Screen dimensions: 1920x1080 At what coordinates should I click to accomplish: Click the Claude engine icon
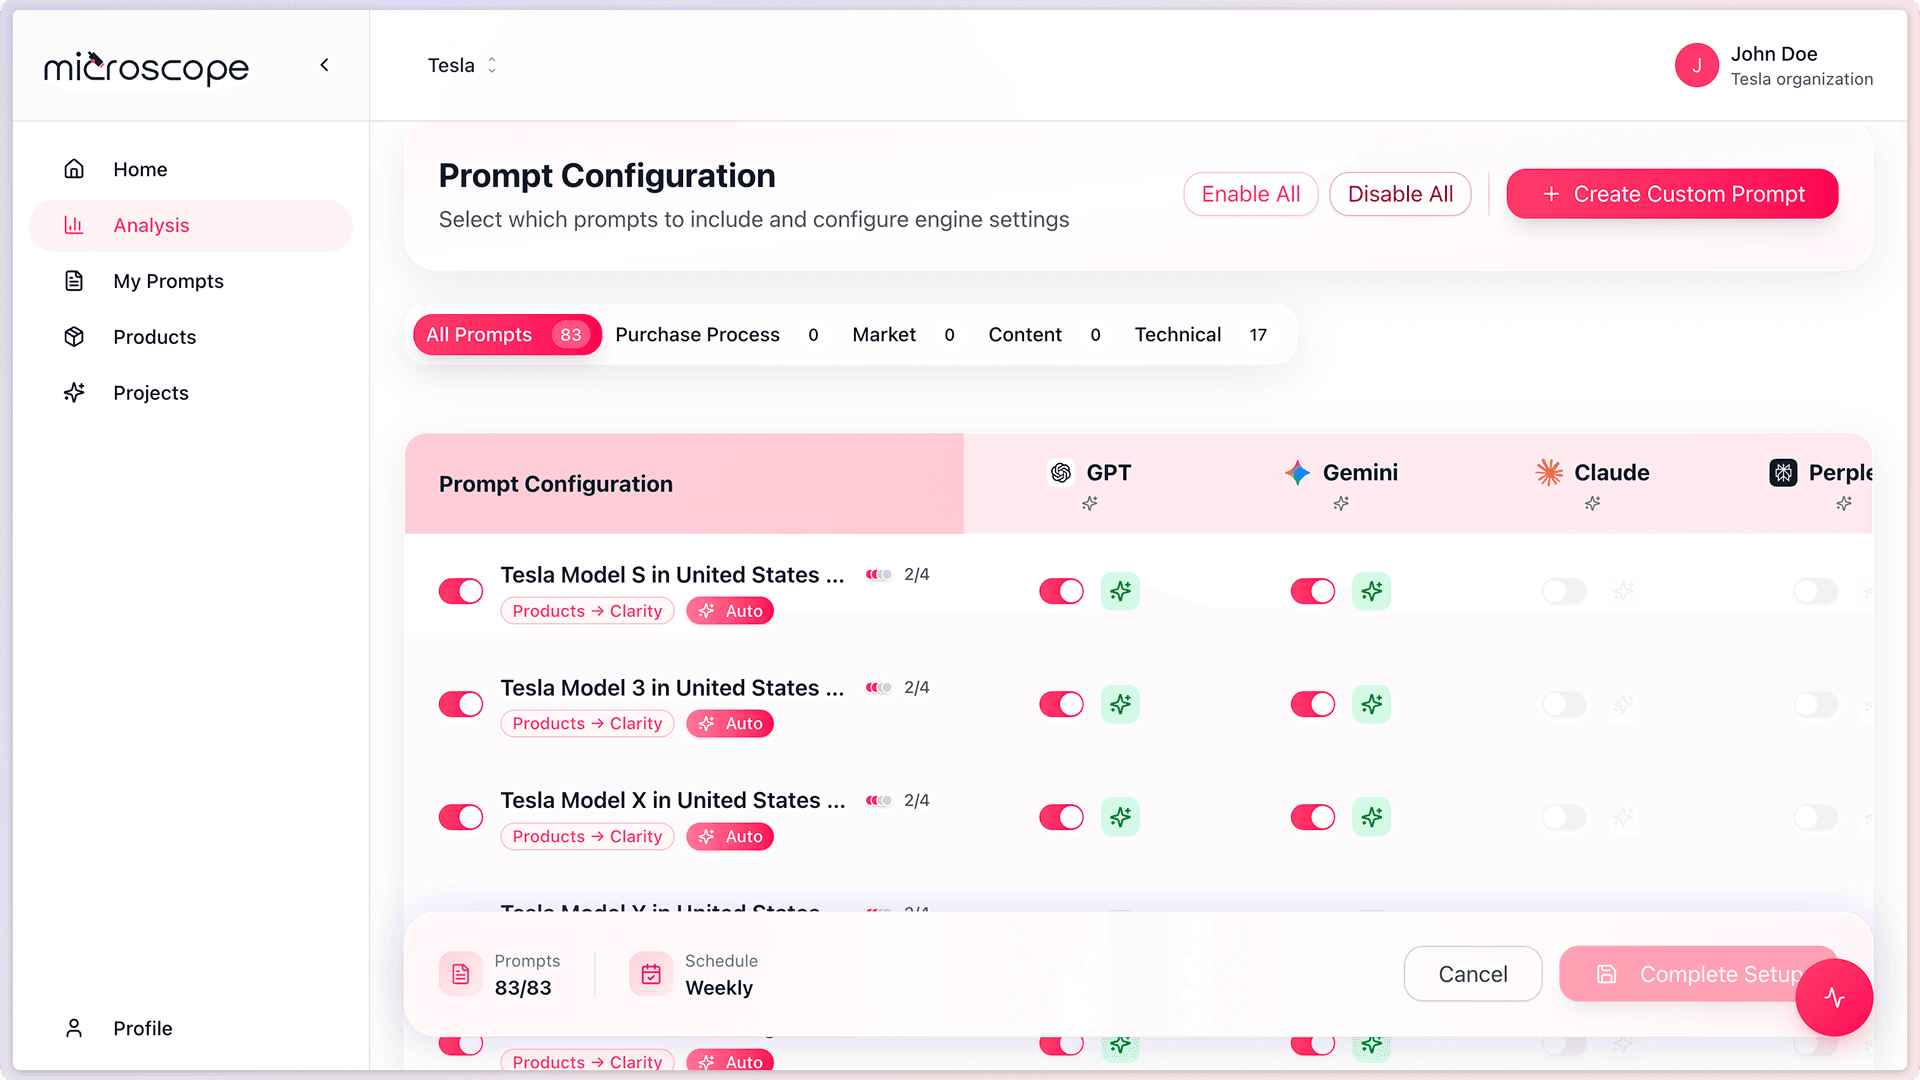1548,472
